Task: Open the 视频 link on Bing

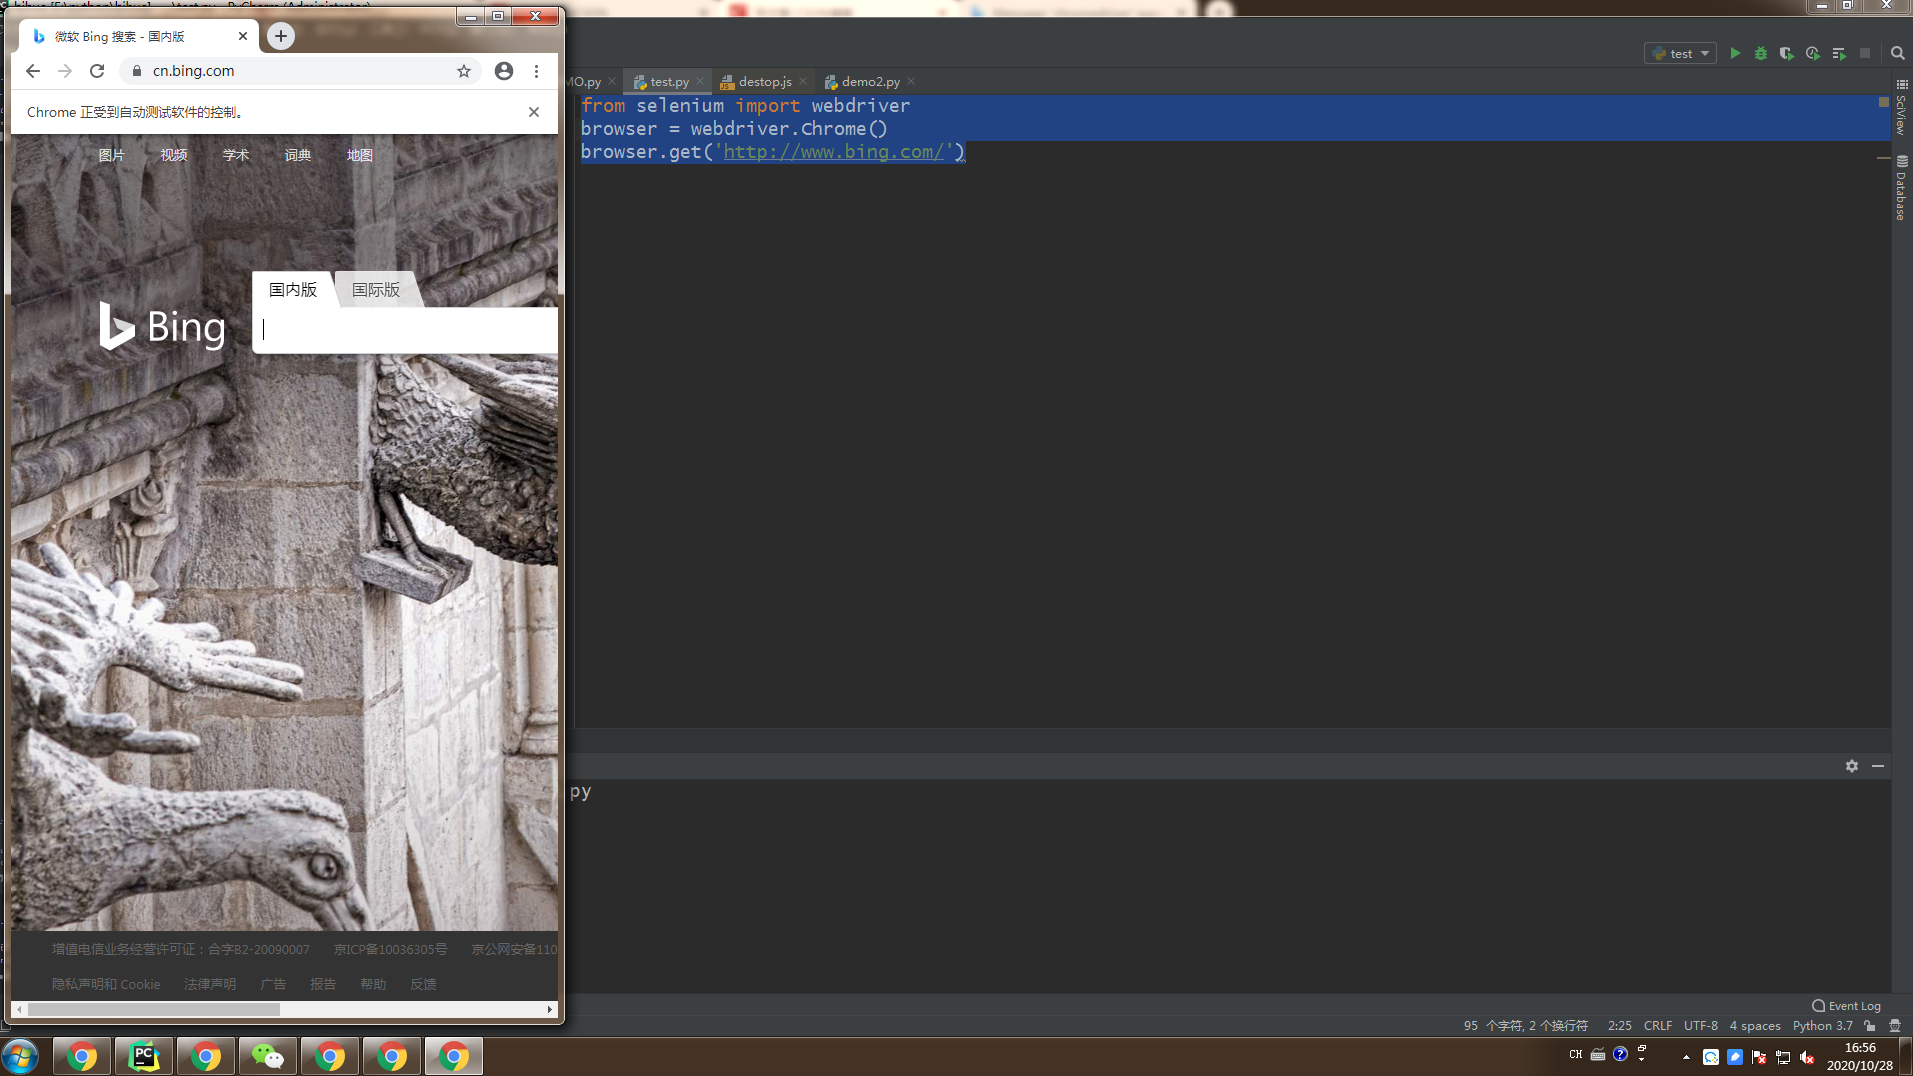Action: tap(174, 155)
